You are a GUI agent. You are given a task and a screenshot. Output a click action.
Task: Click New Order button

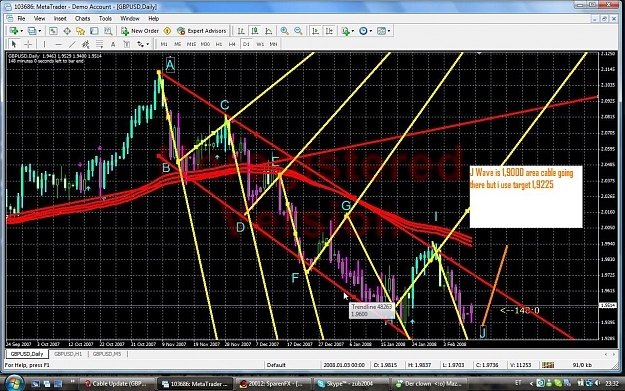140,31
